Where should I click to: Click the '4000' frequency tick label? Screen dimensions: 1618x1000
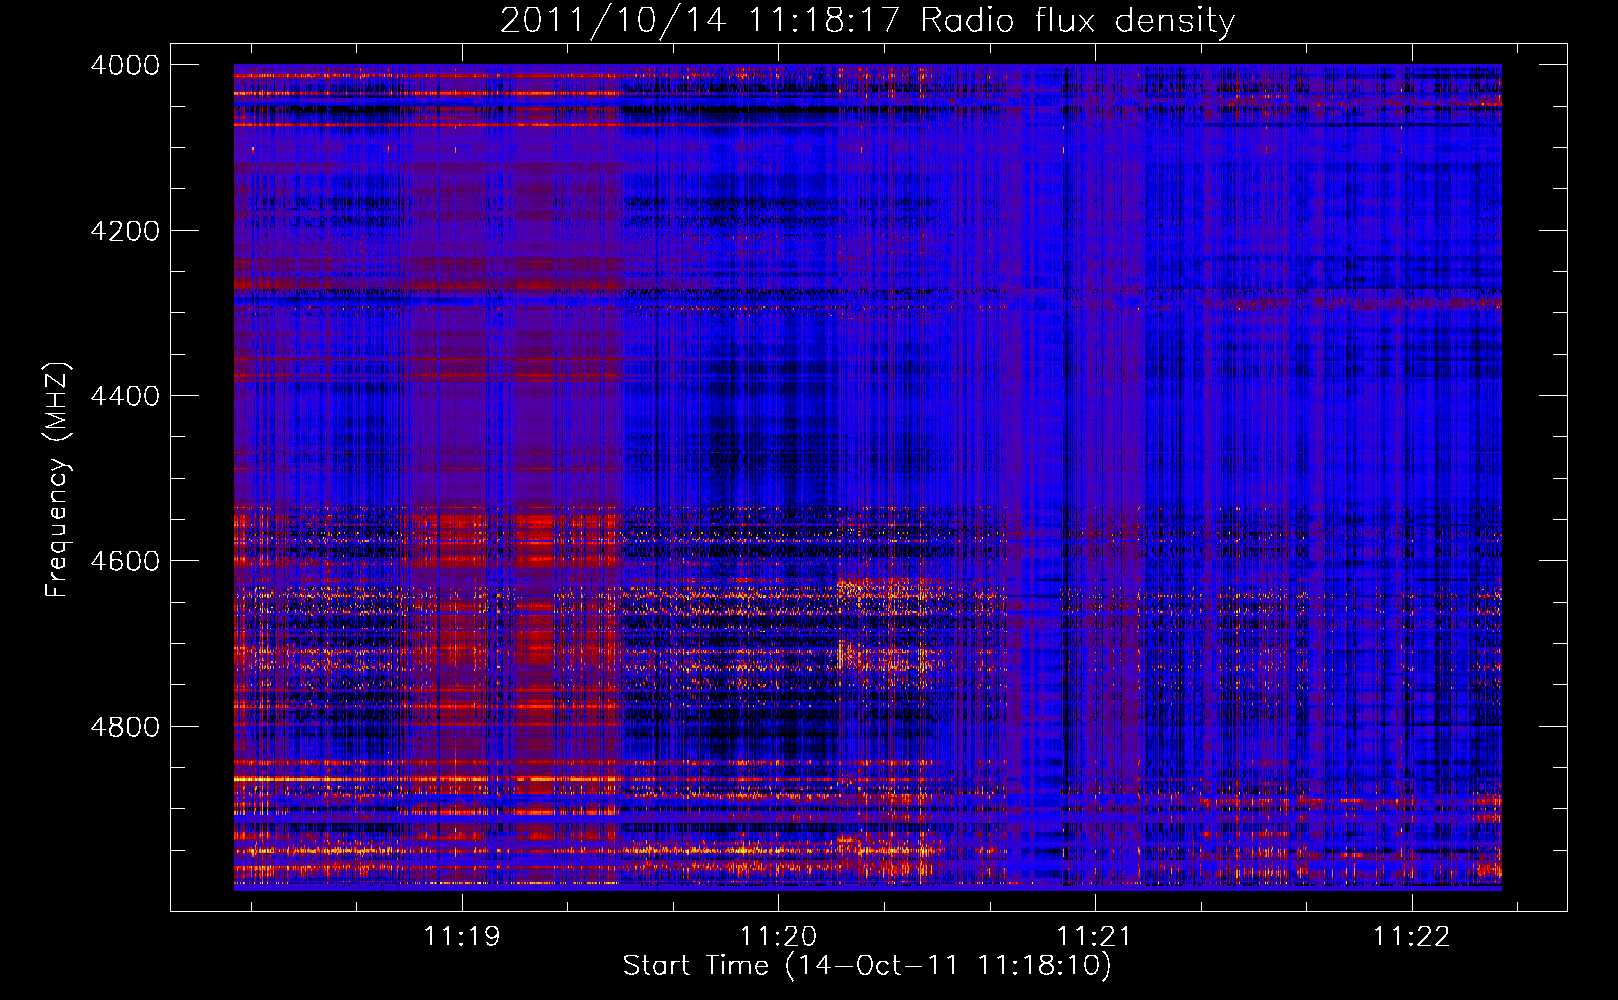pyautogui.click(x=125, y=65)
